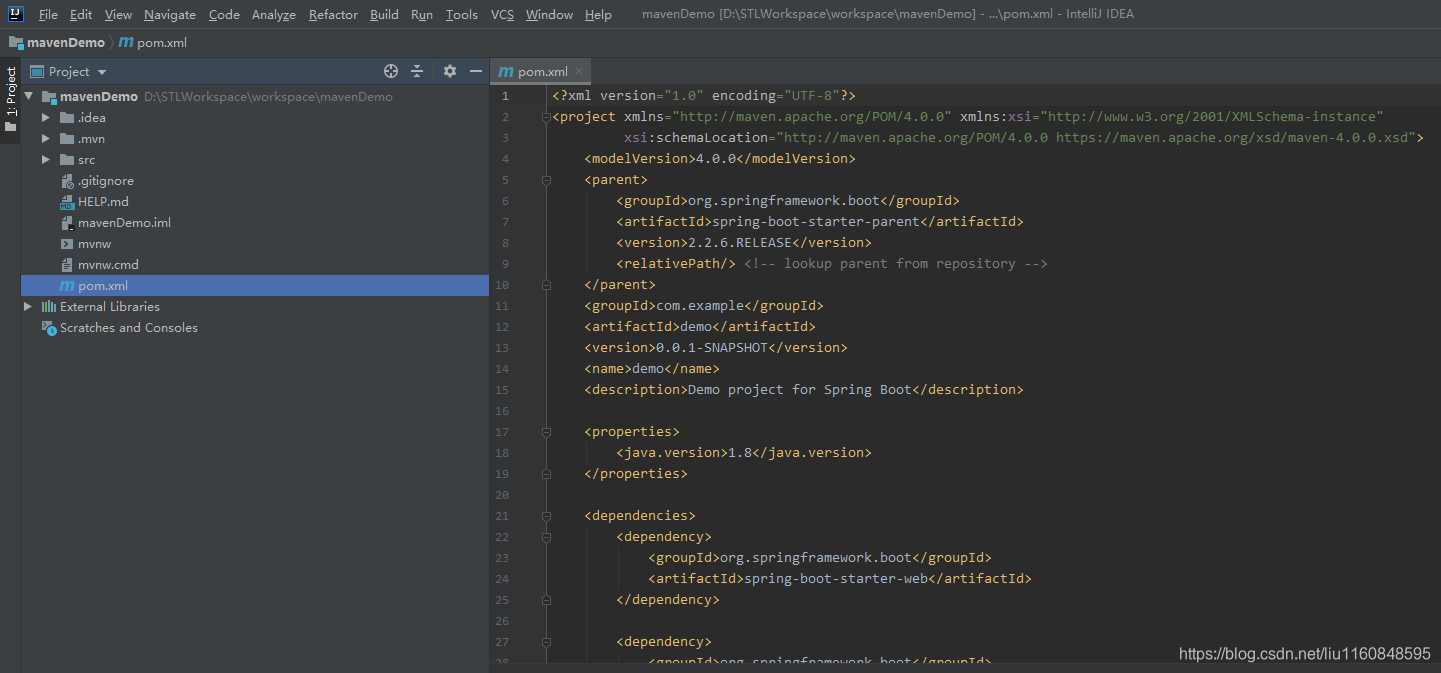Click the src folder icon

67,160
